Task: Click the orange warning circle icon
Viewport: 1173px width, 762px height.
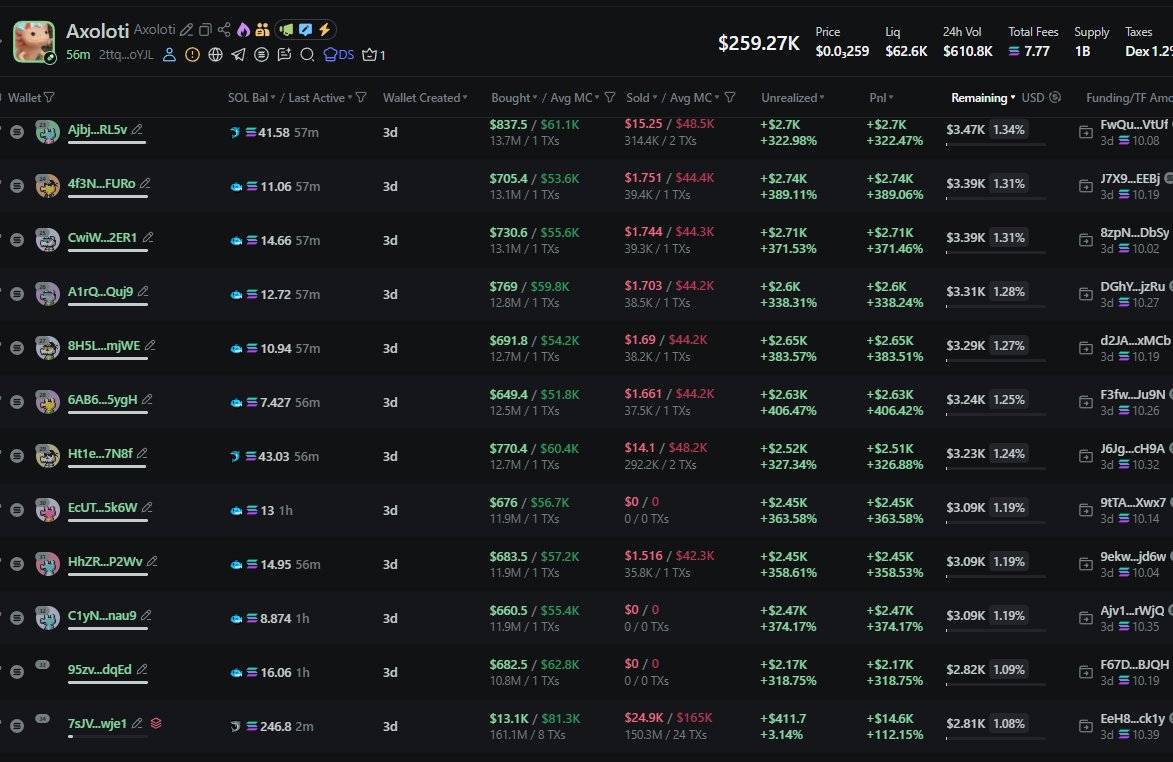Action: (192, 55)
